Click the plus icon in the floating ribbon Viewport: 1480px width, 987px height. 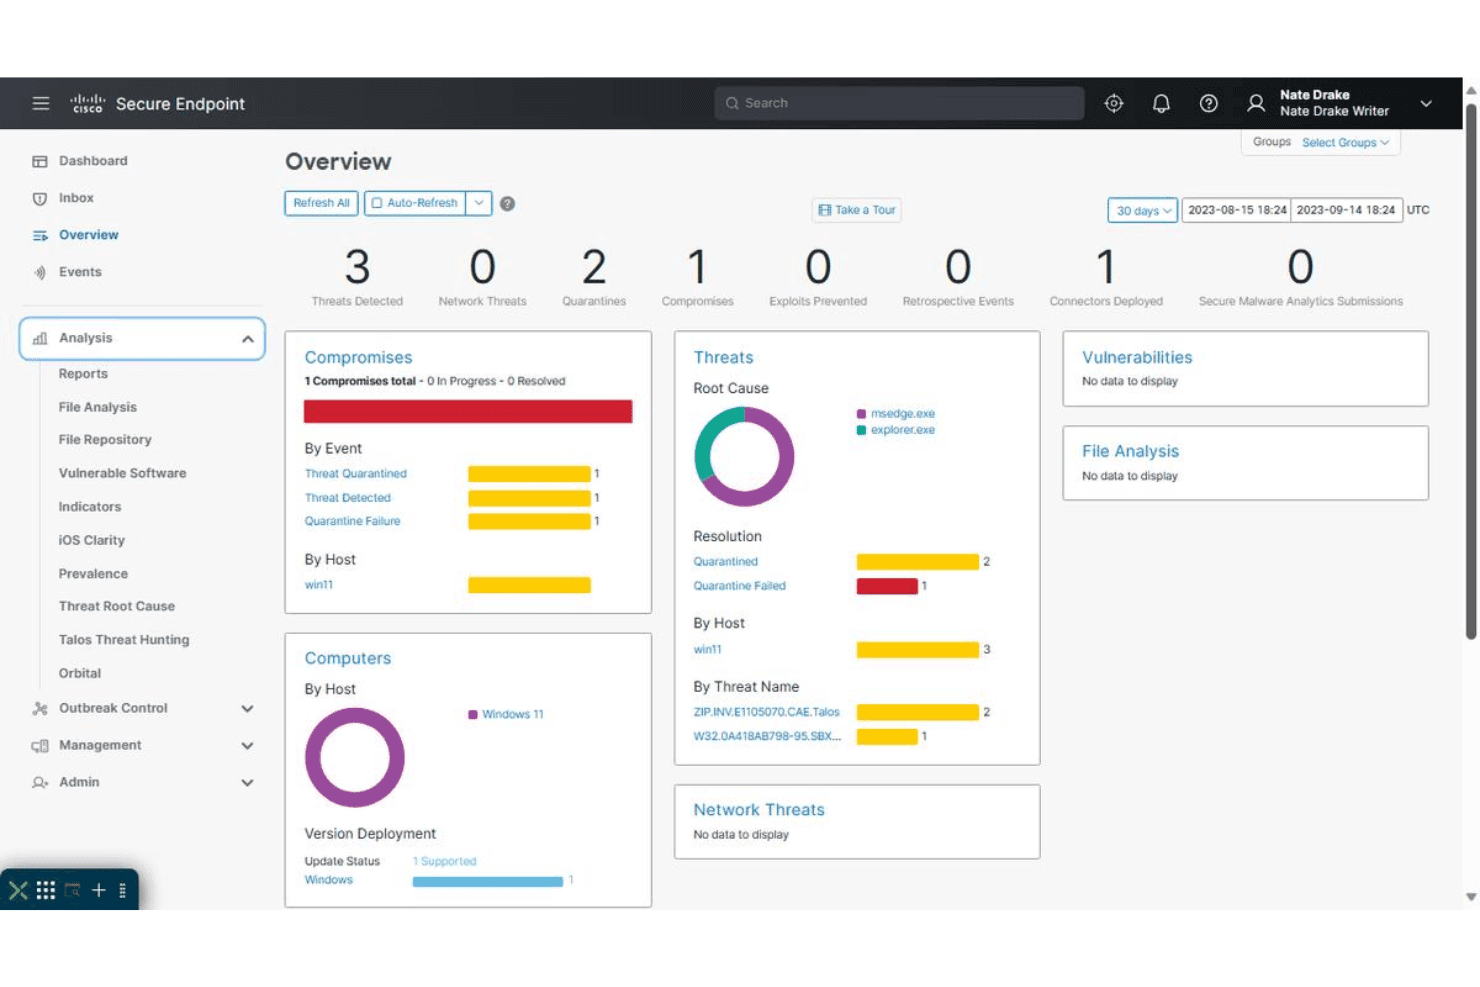pyautogui.click(x=99, y=890)
